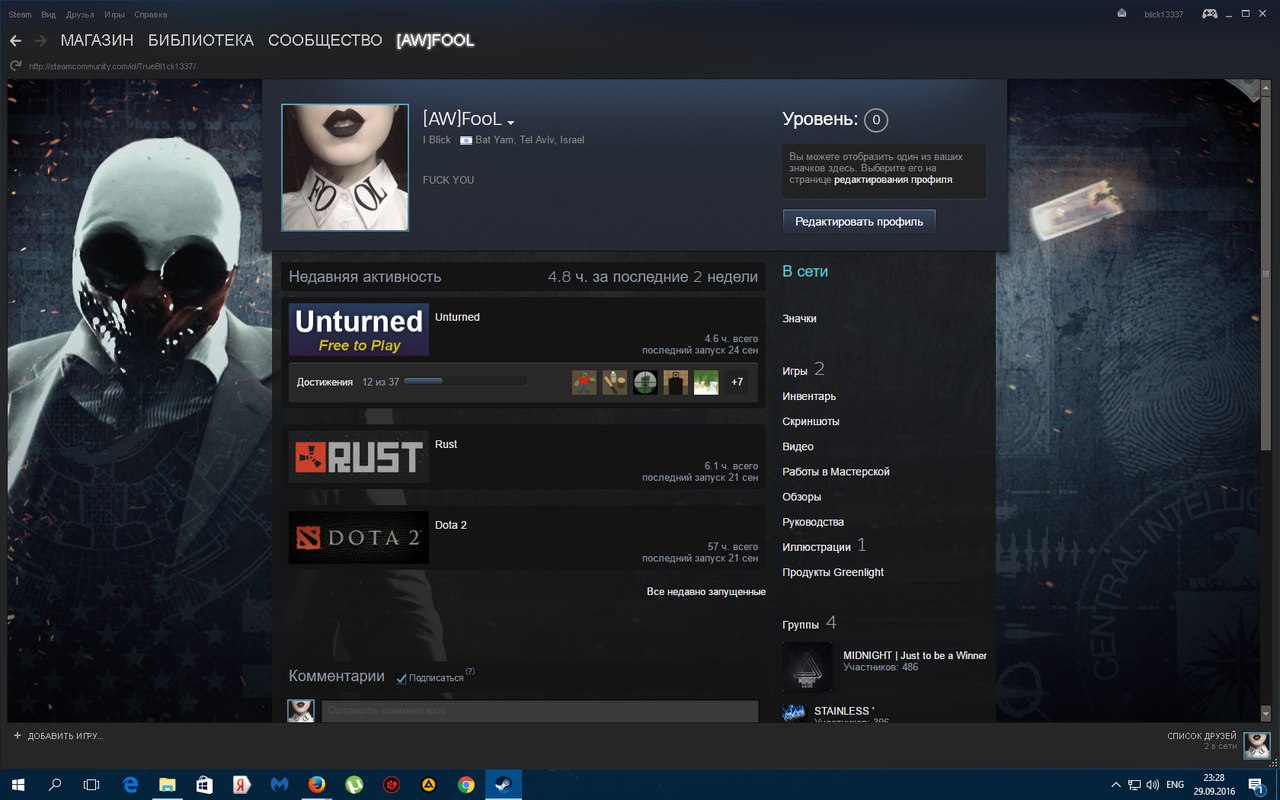The image size is (1280, 800).
Task: Open the friends list avatar icon
Action: 1257,746
